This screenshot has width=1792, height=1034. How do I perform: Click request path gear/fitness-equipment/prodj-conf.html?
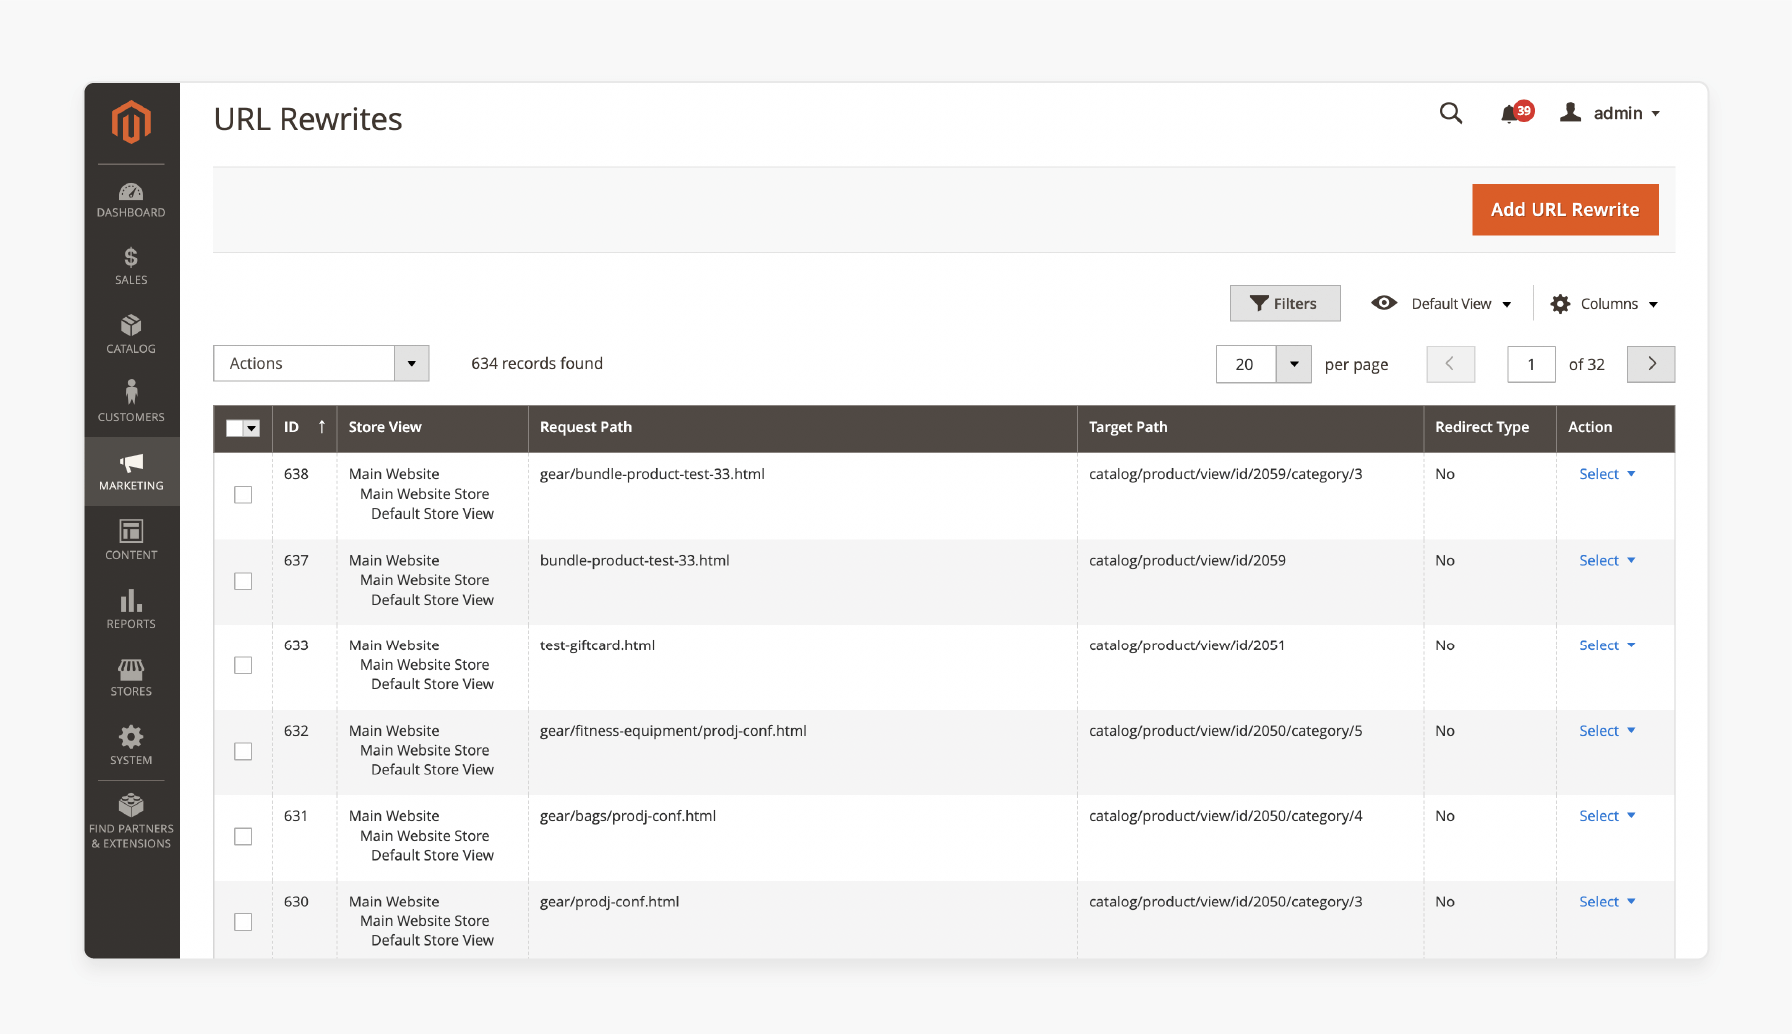click(x=673, y=731)
